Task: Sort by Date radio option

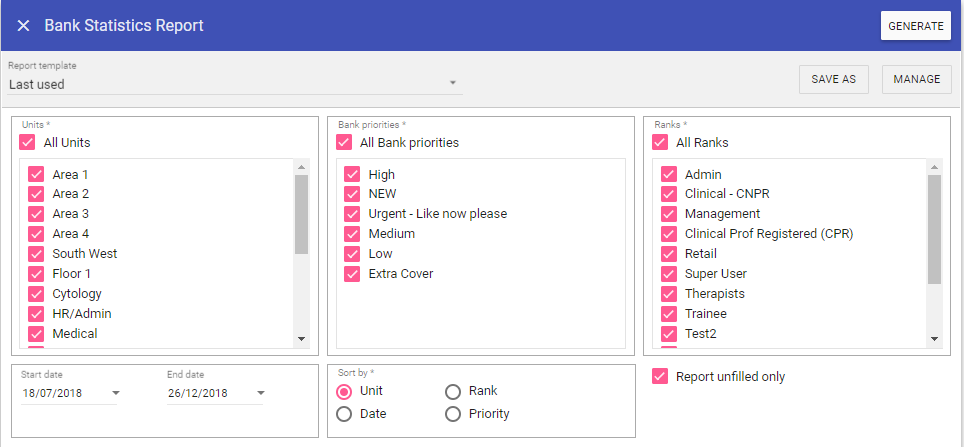Action: click(345, 413)
